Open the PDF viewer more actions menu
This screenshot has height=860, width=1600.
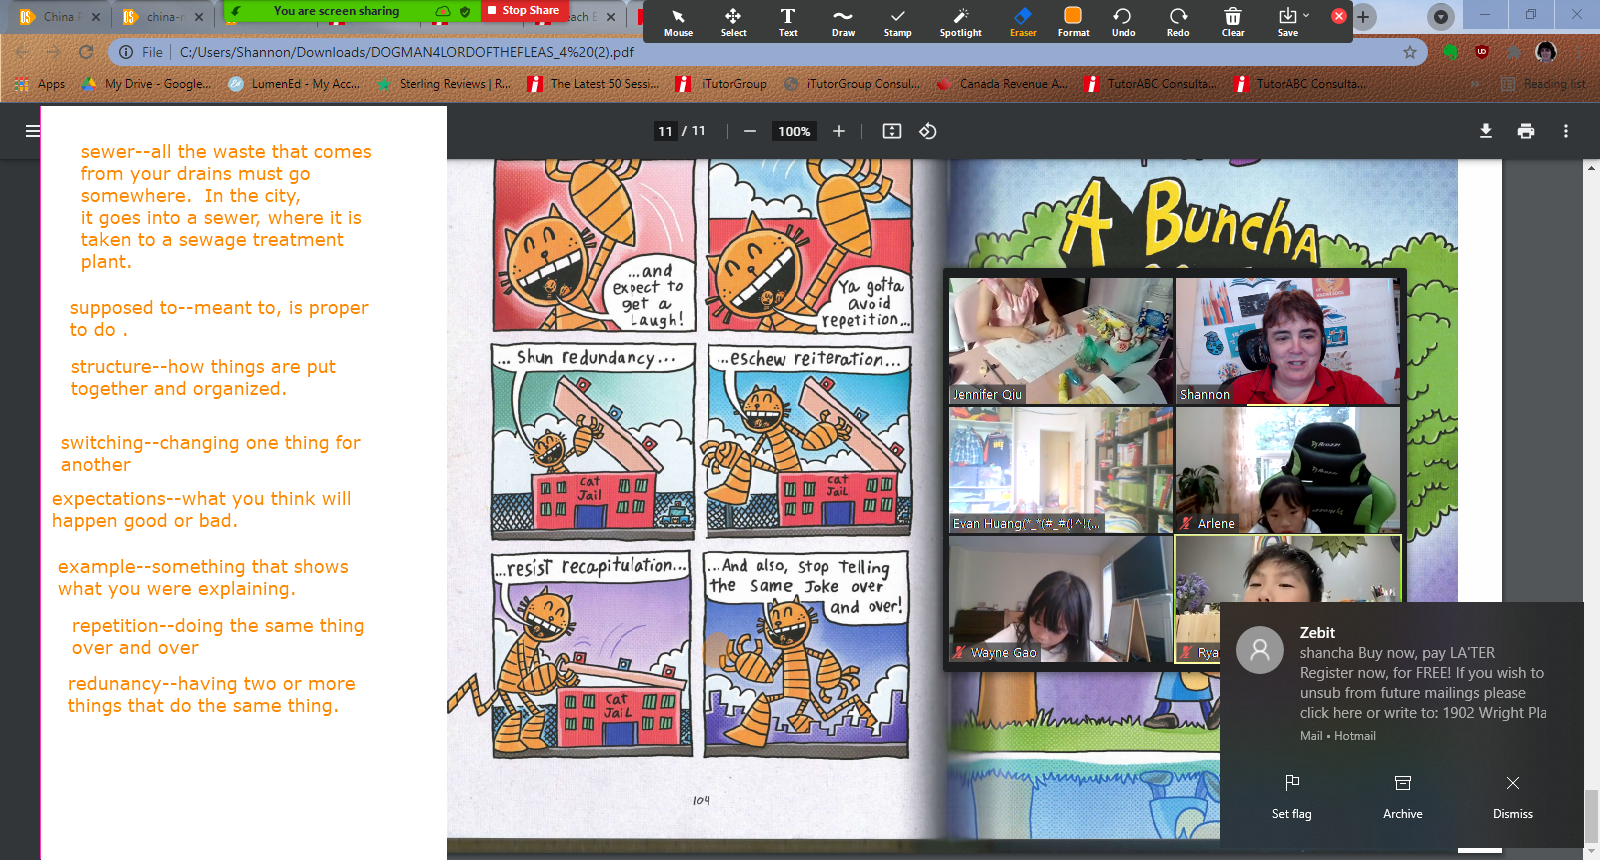point(1566,131)
